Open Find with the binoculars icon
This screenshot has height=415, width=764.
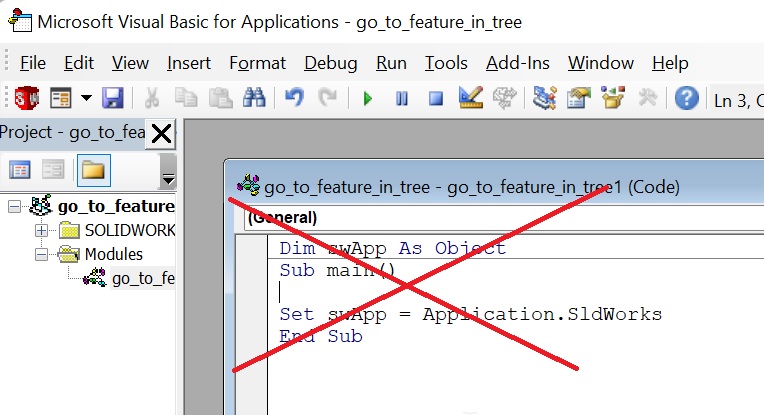(x=254, y=98)
